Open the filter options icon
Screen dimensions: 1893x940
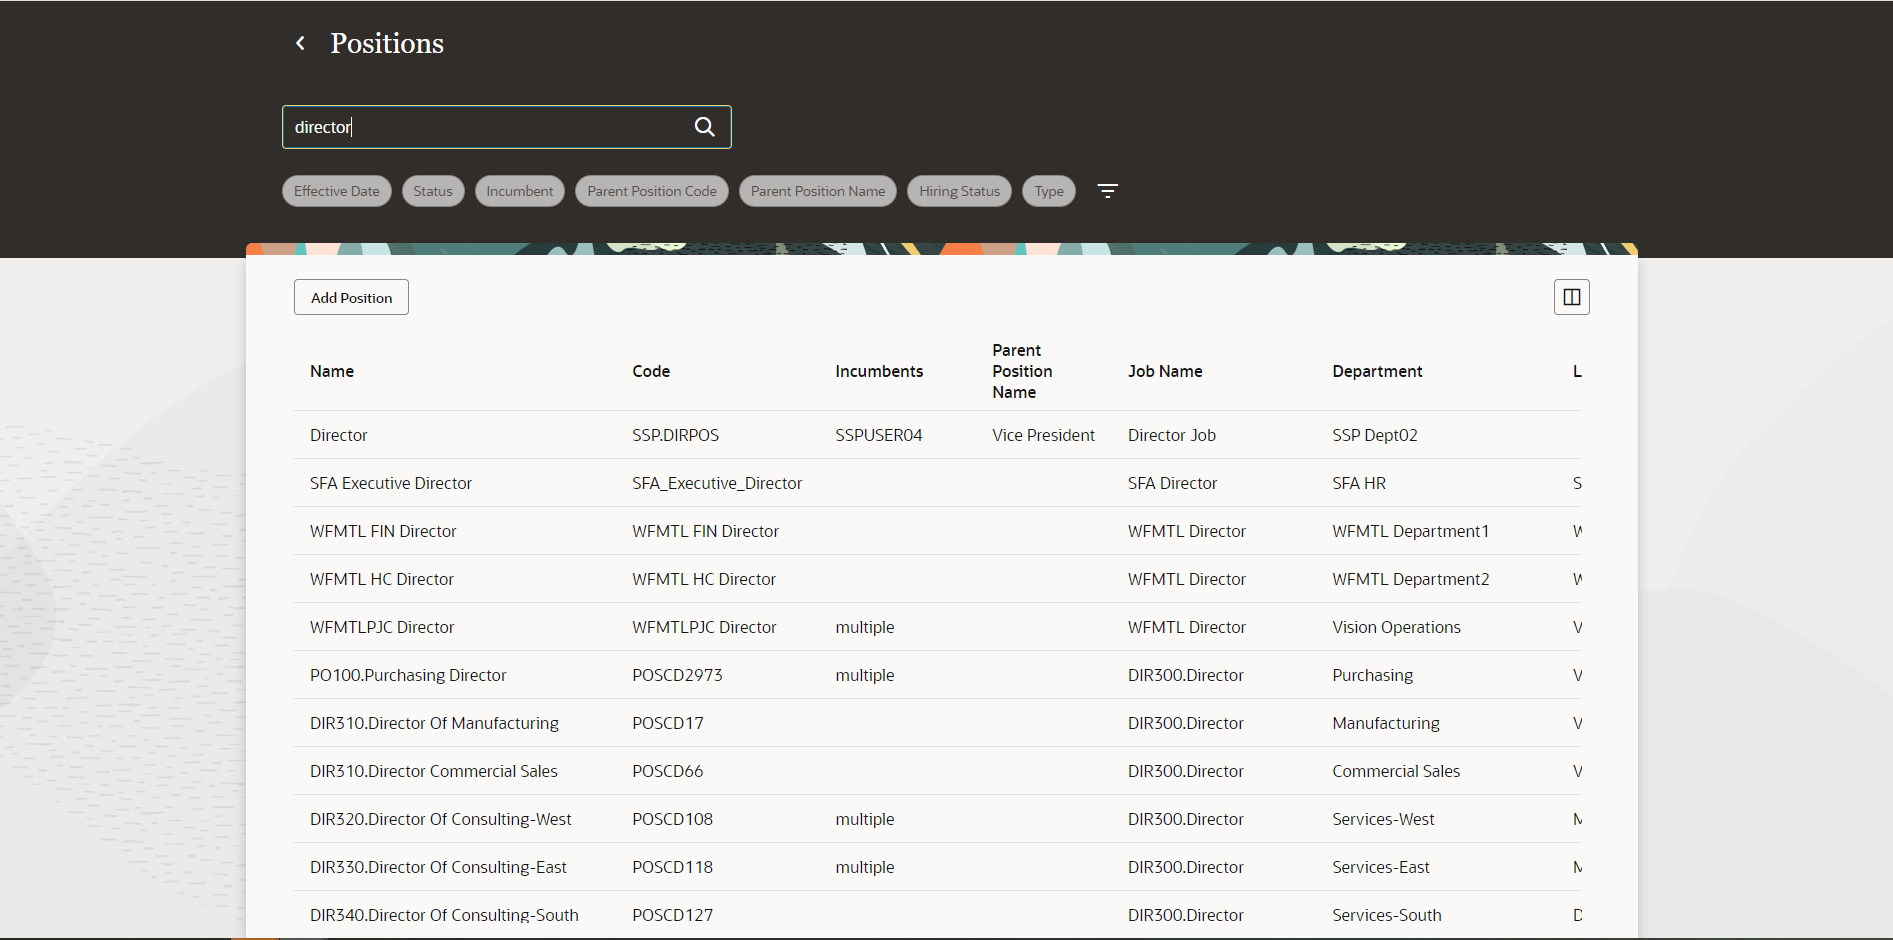[1107, 191]
